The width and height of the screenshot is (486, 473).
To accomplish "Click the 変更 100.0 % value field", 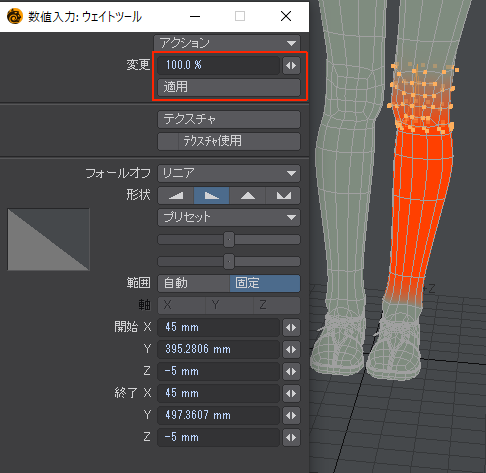I will 218,65.
